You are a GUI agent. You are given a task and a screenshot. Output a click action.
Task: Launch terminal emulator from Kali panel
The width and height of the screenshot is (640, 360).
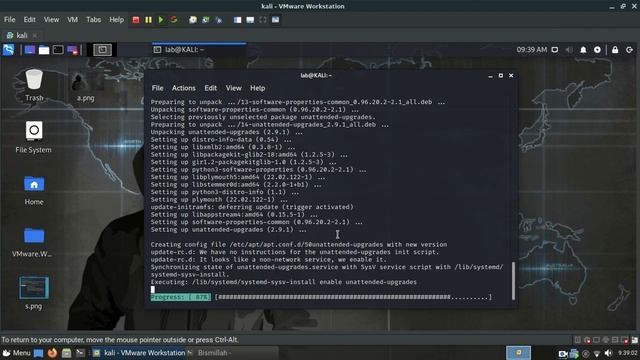click(x=58, y=50)
